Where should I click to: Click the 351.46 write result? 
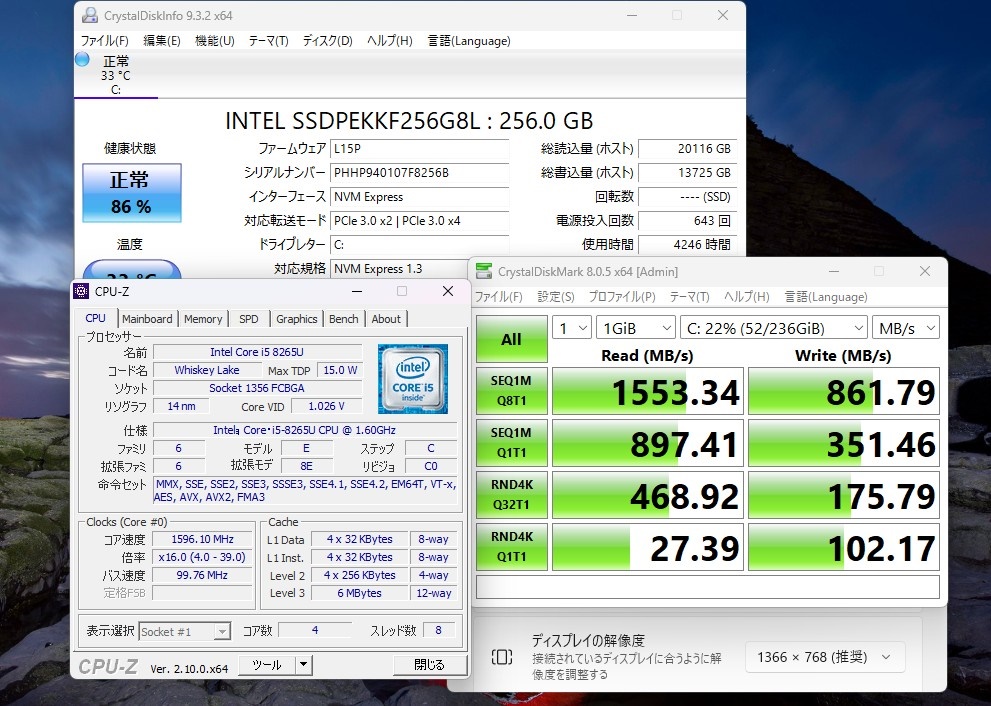[x=844, y=442]
